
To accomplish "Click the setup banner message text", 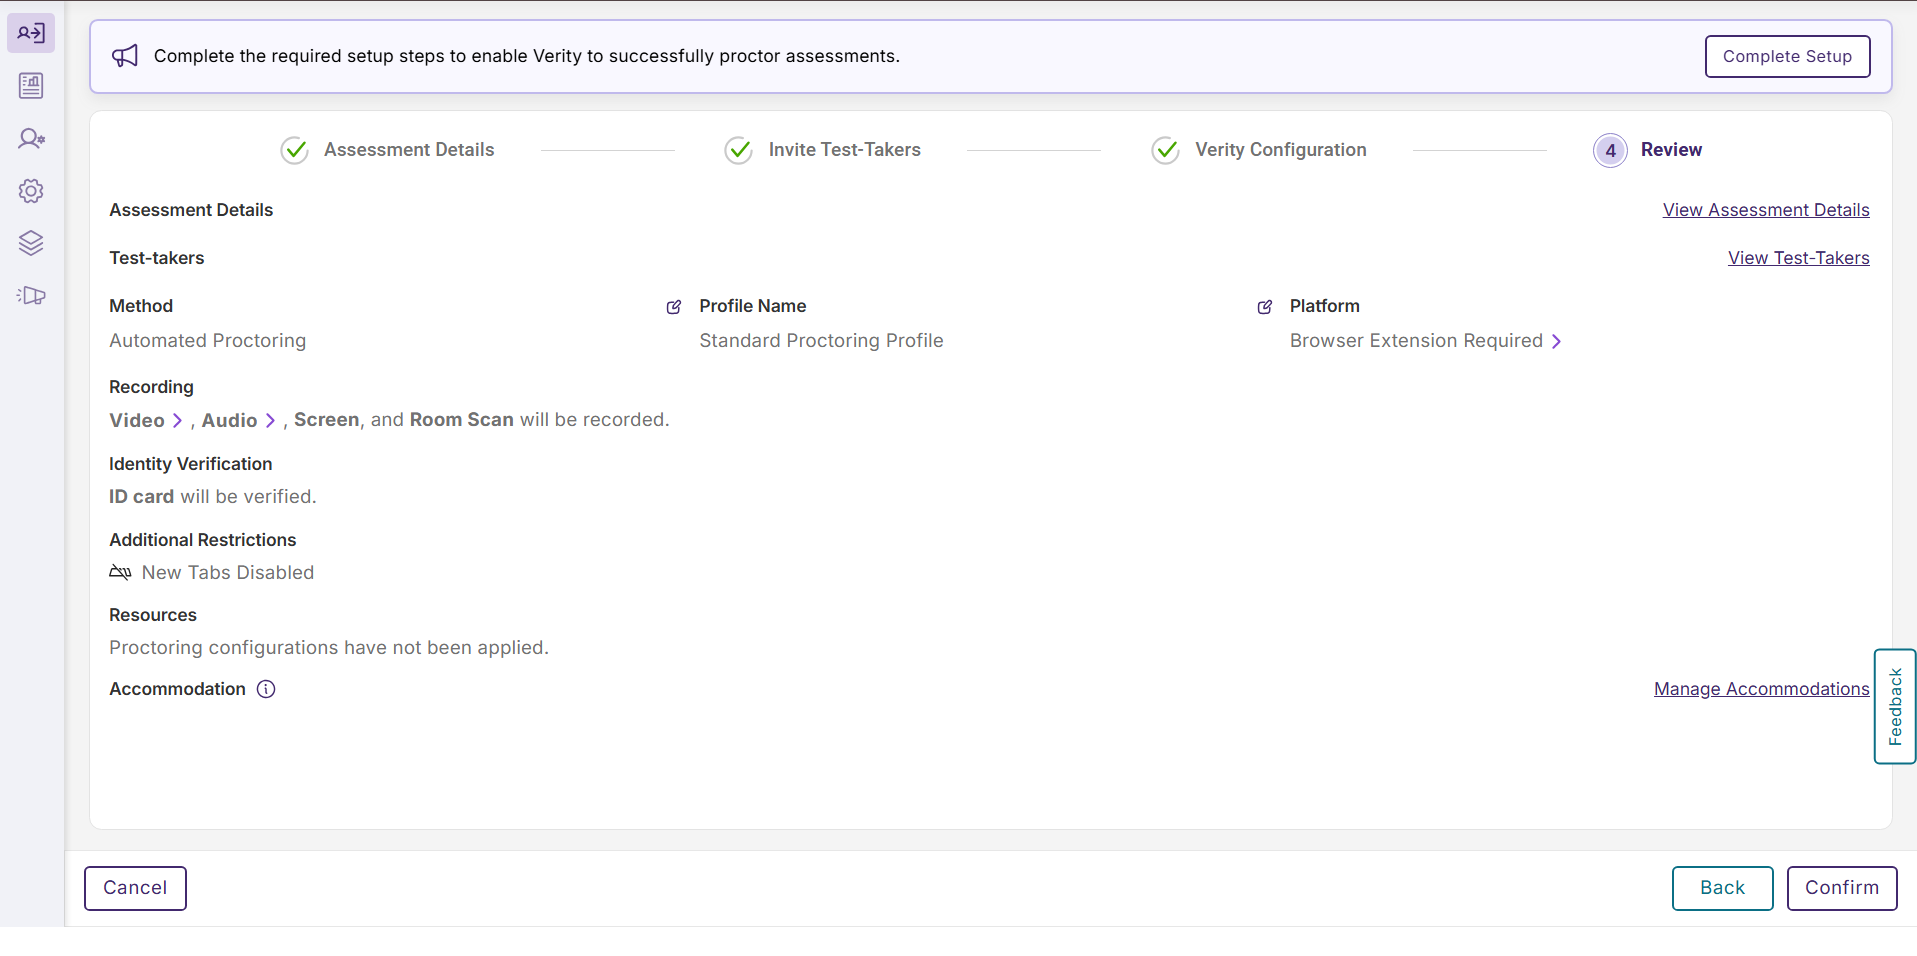I will pyautogui.click(x=527, y=56).
